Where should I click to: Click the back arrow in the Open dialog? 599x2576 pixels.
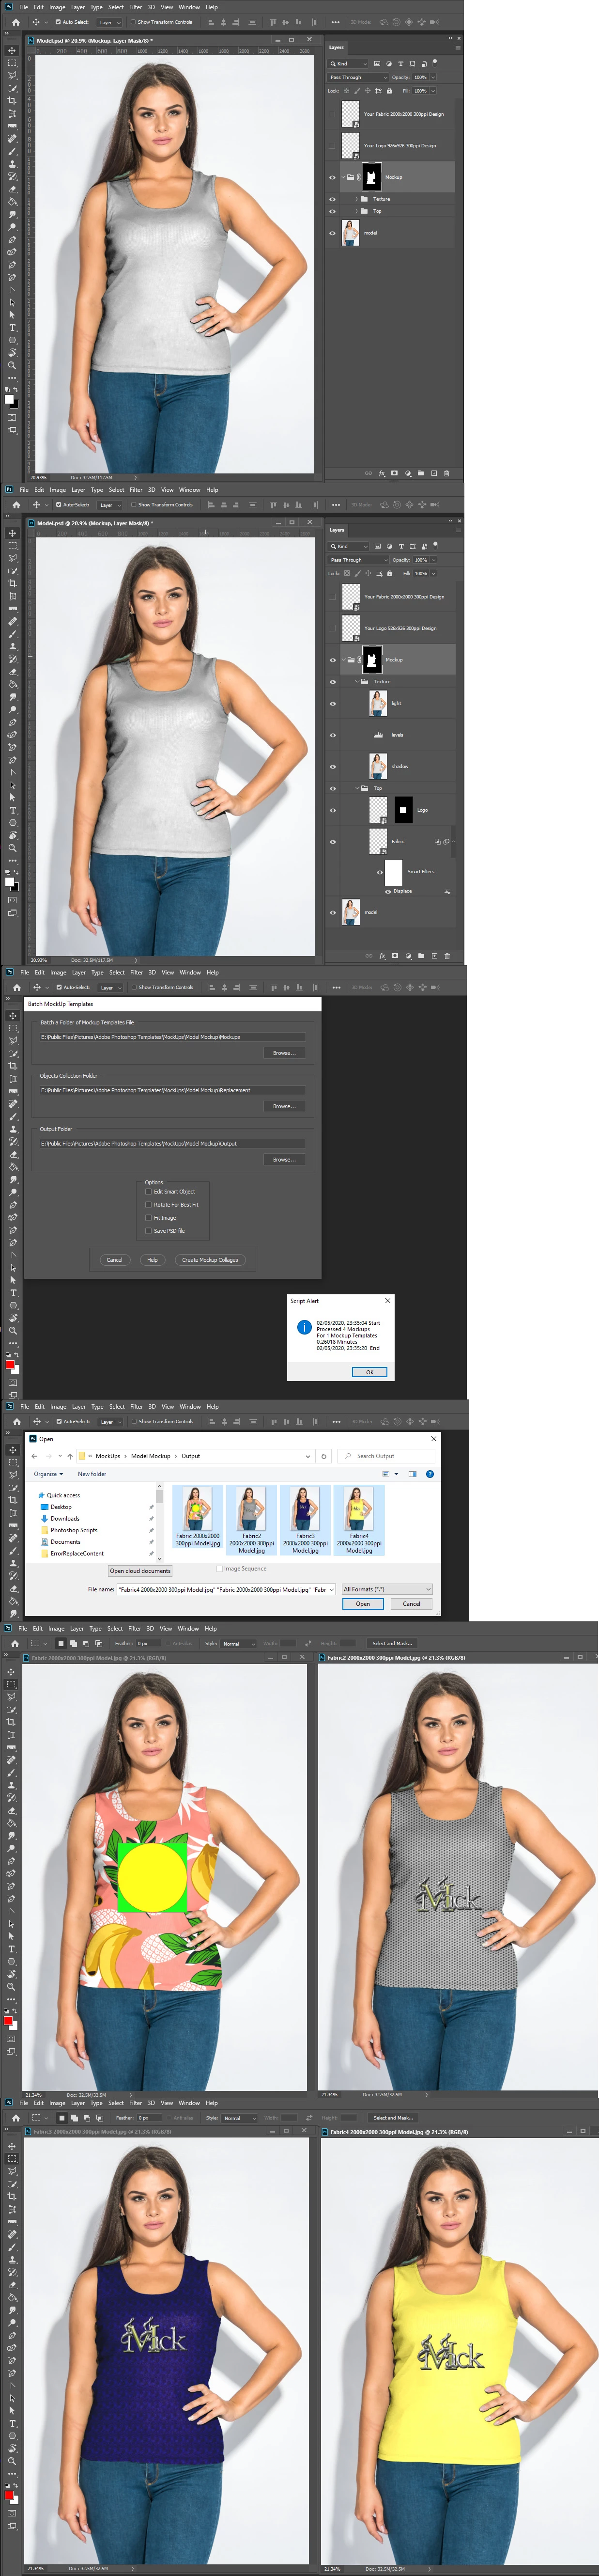35,1456
